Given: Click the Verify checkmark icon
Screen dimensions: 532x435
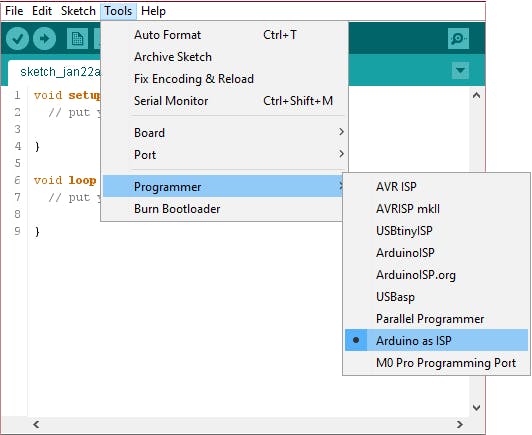Looking at the screenshot, I should click(17, 39).
